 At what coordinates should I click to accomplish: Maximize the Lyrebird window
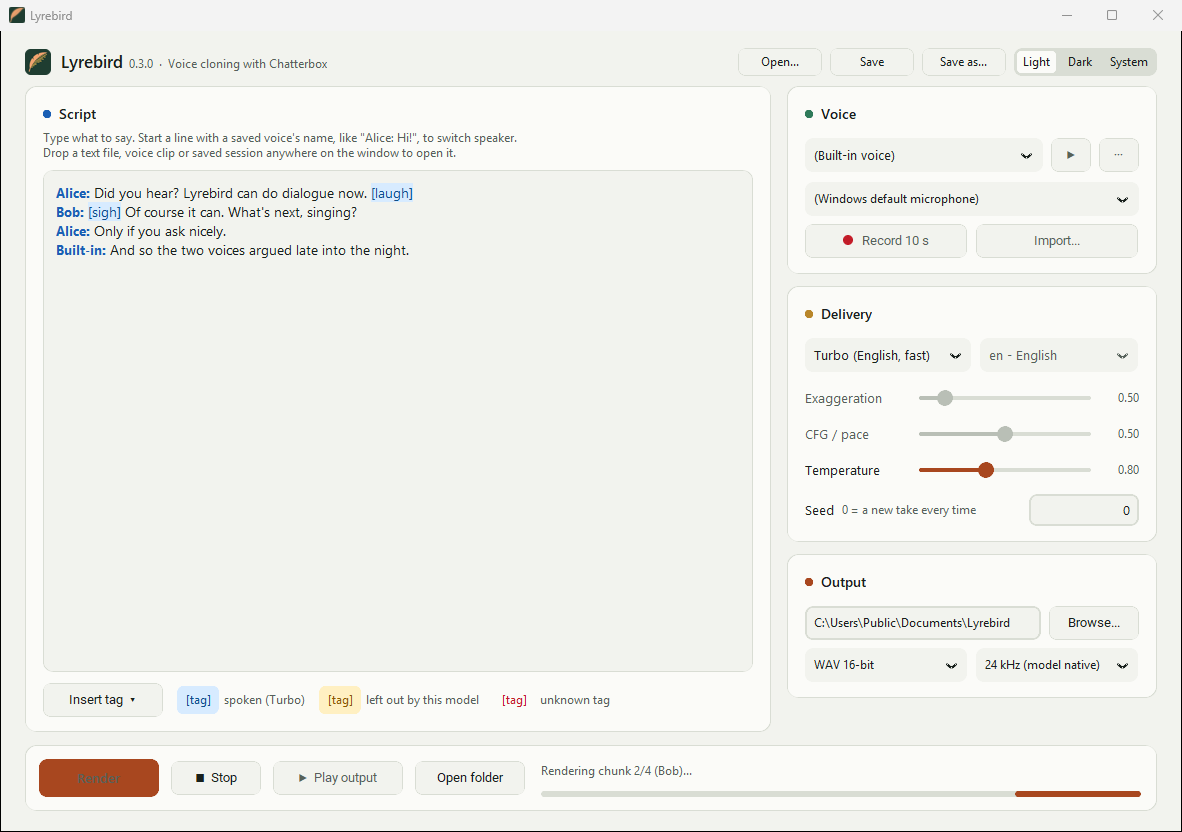[x=1112, y=15]
